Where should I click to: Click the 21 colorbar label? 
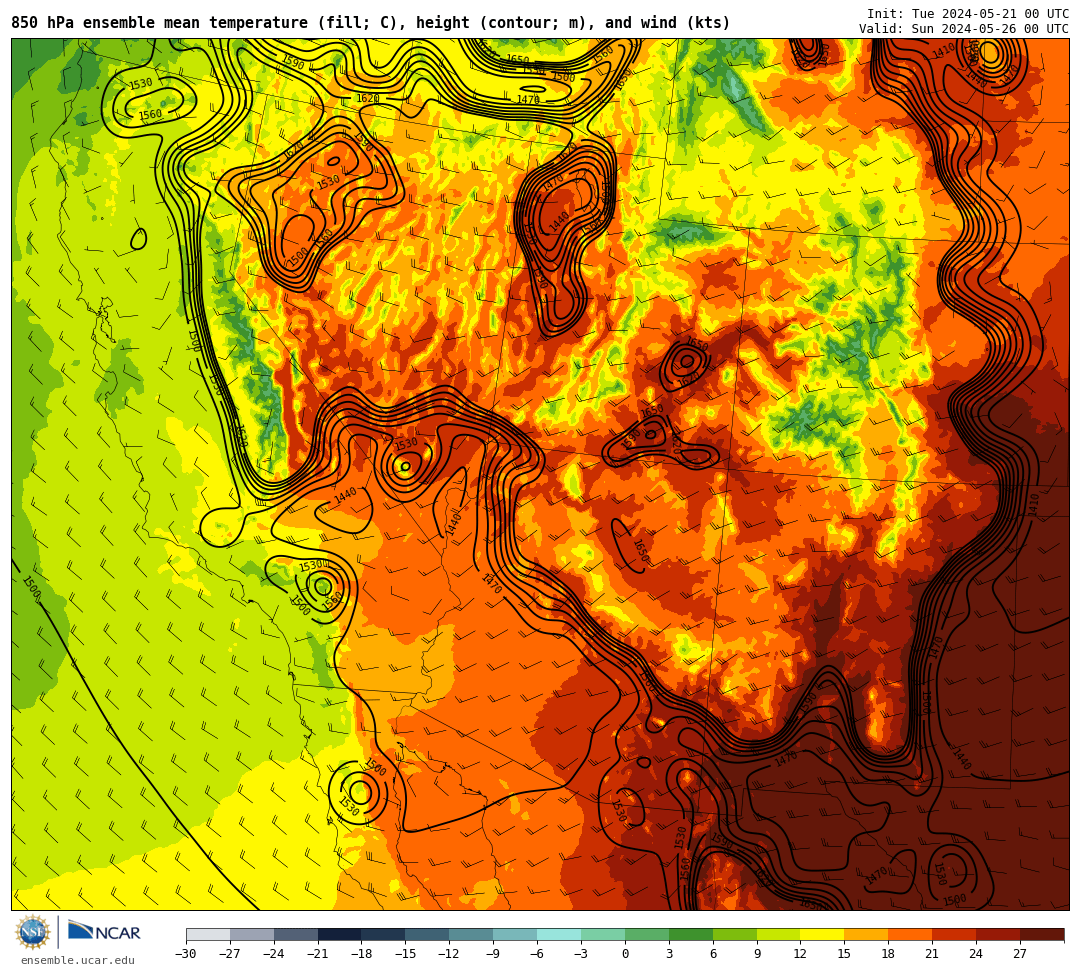pyautogui.click(x=933, y=954)
